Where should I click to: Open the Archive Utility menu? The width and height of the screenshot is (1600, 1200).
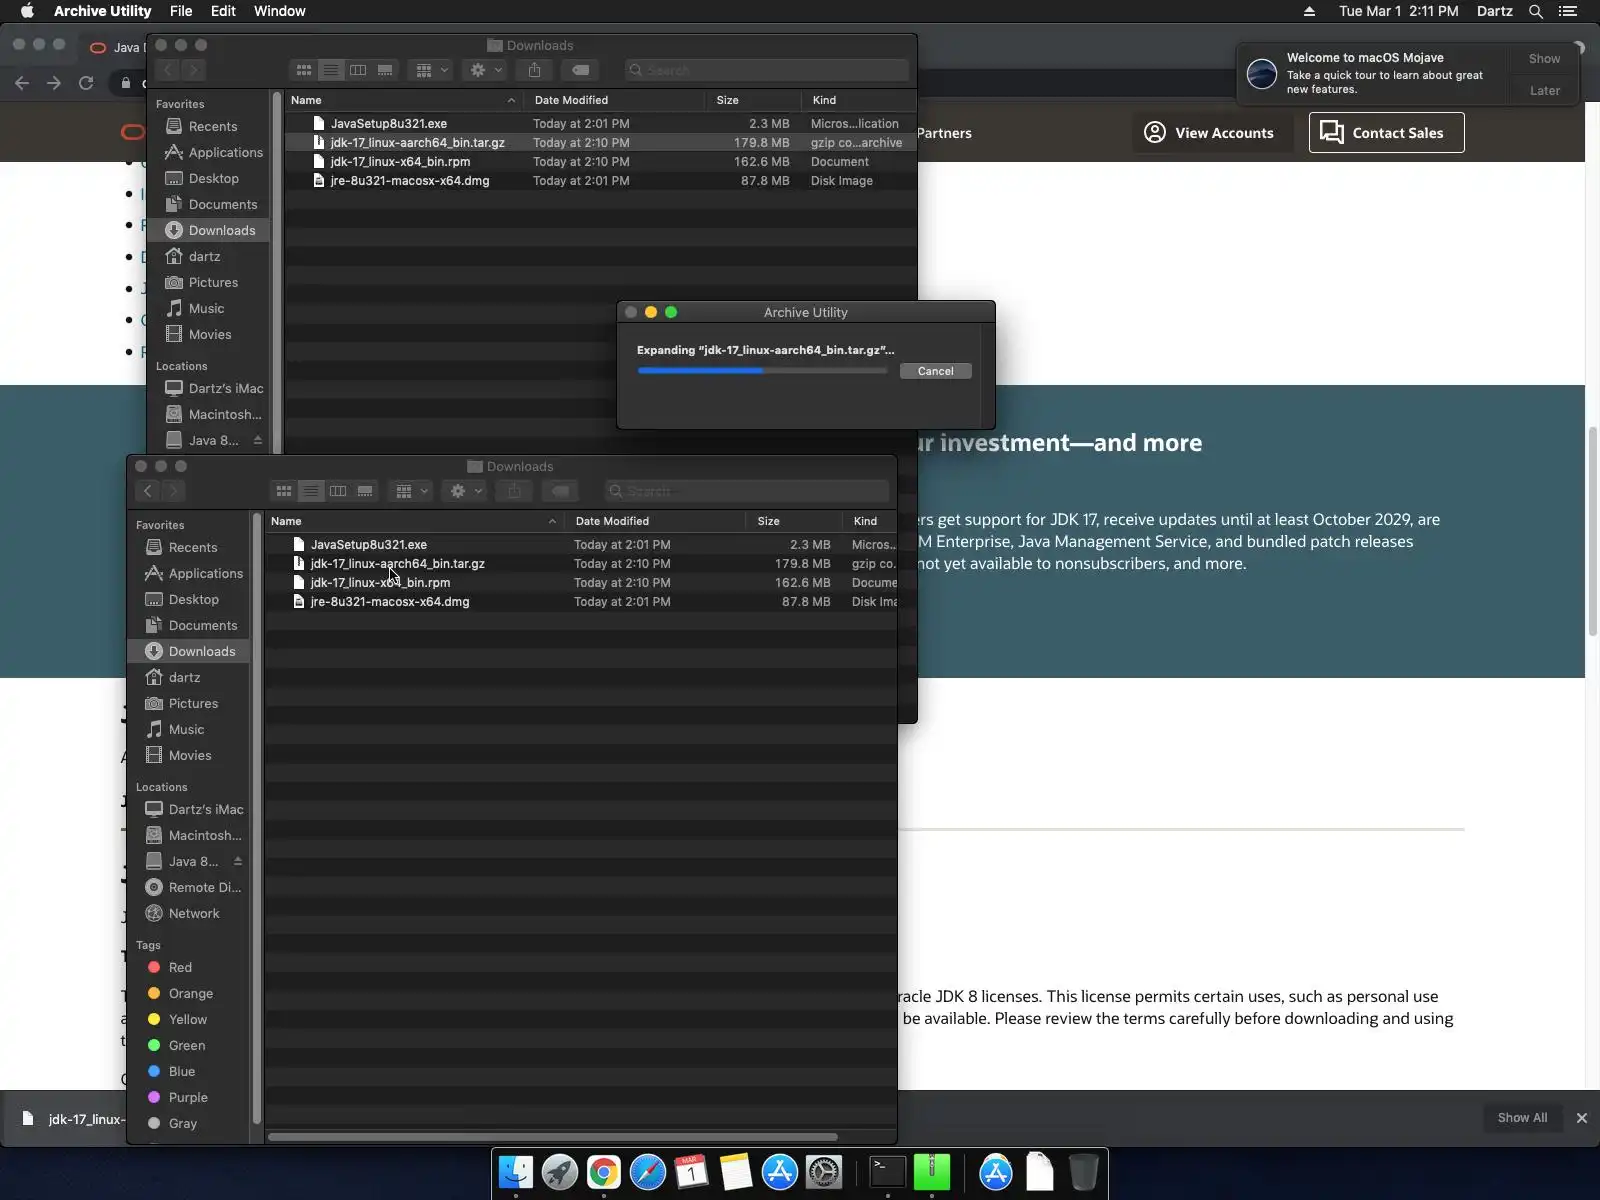tap(102, 11)
